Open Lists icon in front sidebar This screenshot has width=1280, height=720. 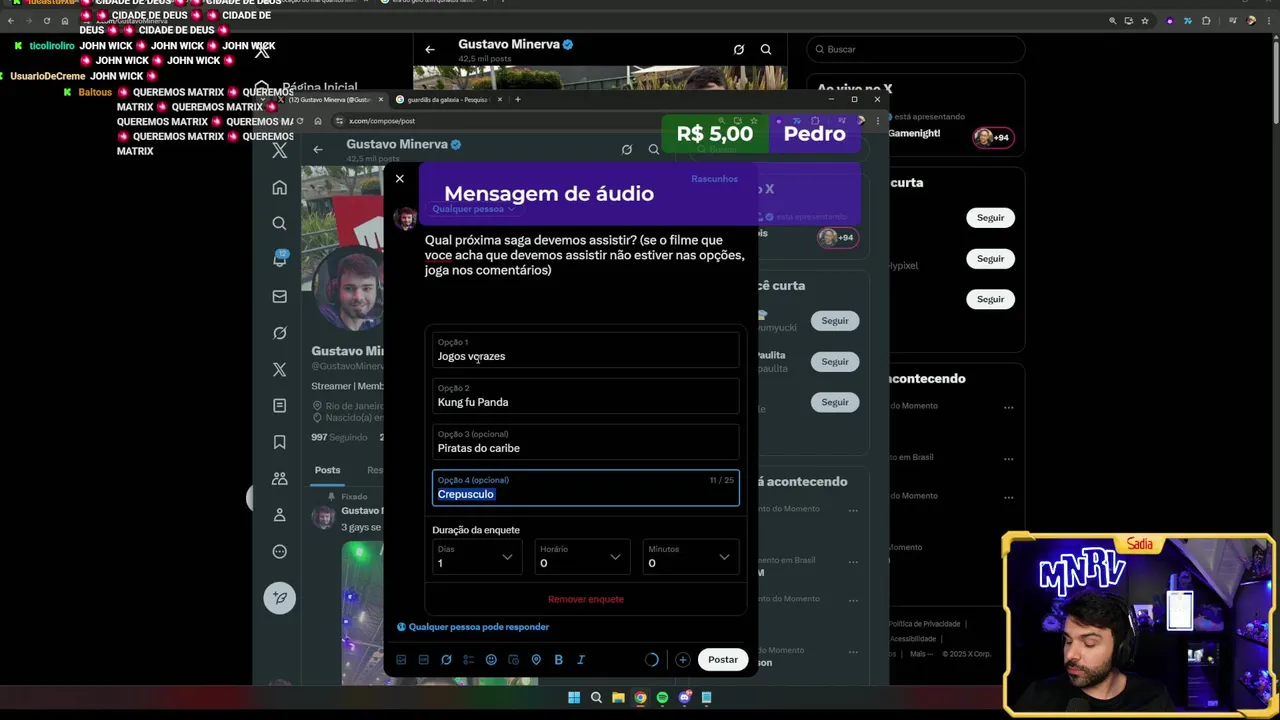280,405
